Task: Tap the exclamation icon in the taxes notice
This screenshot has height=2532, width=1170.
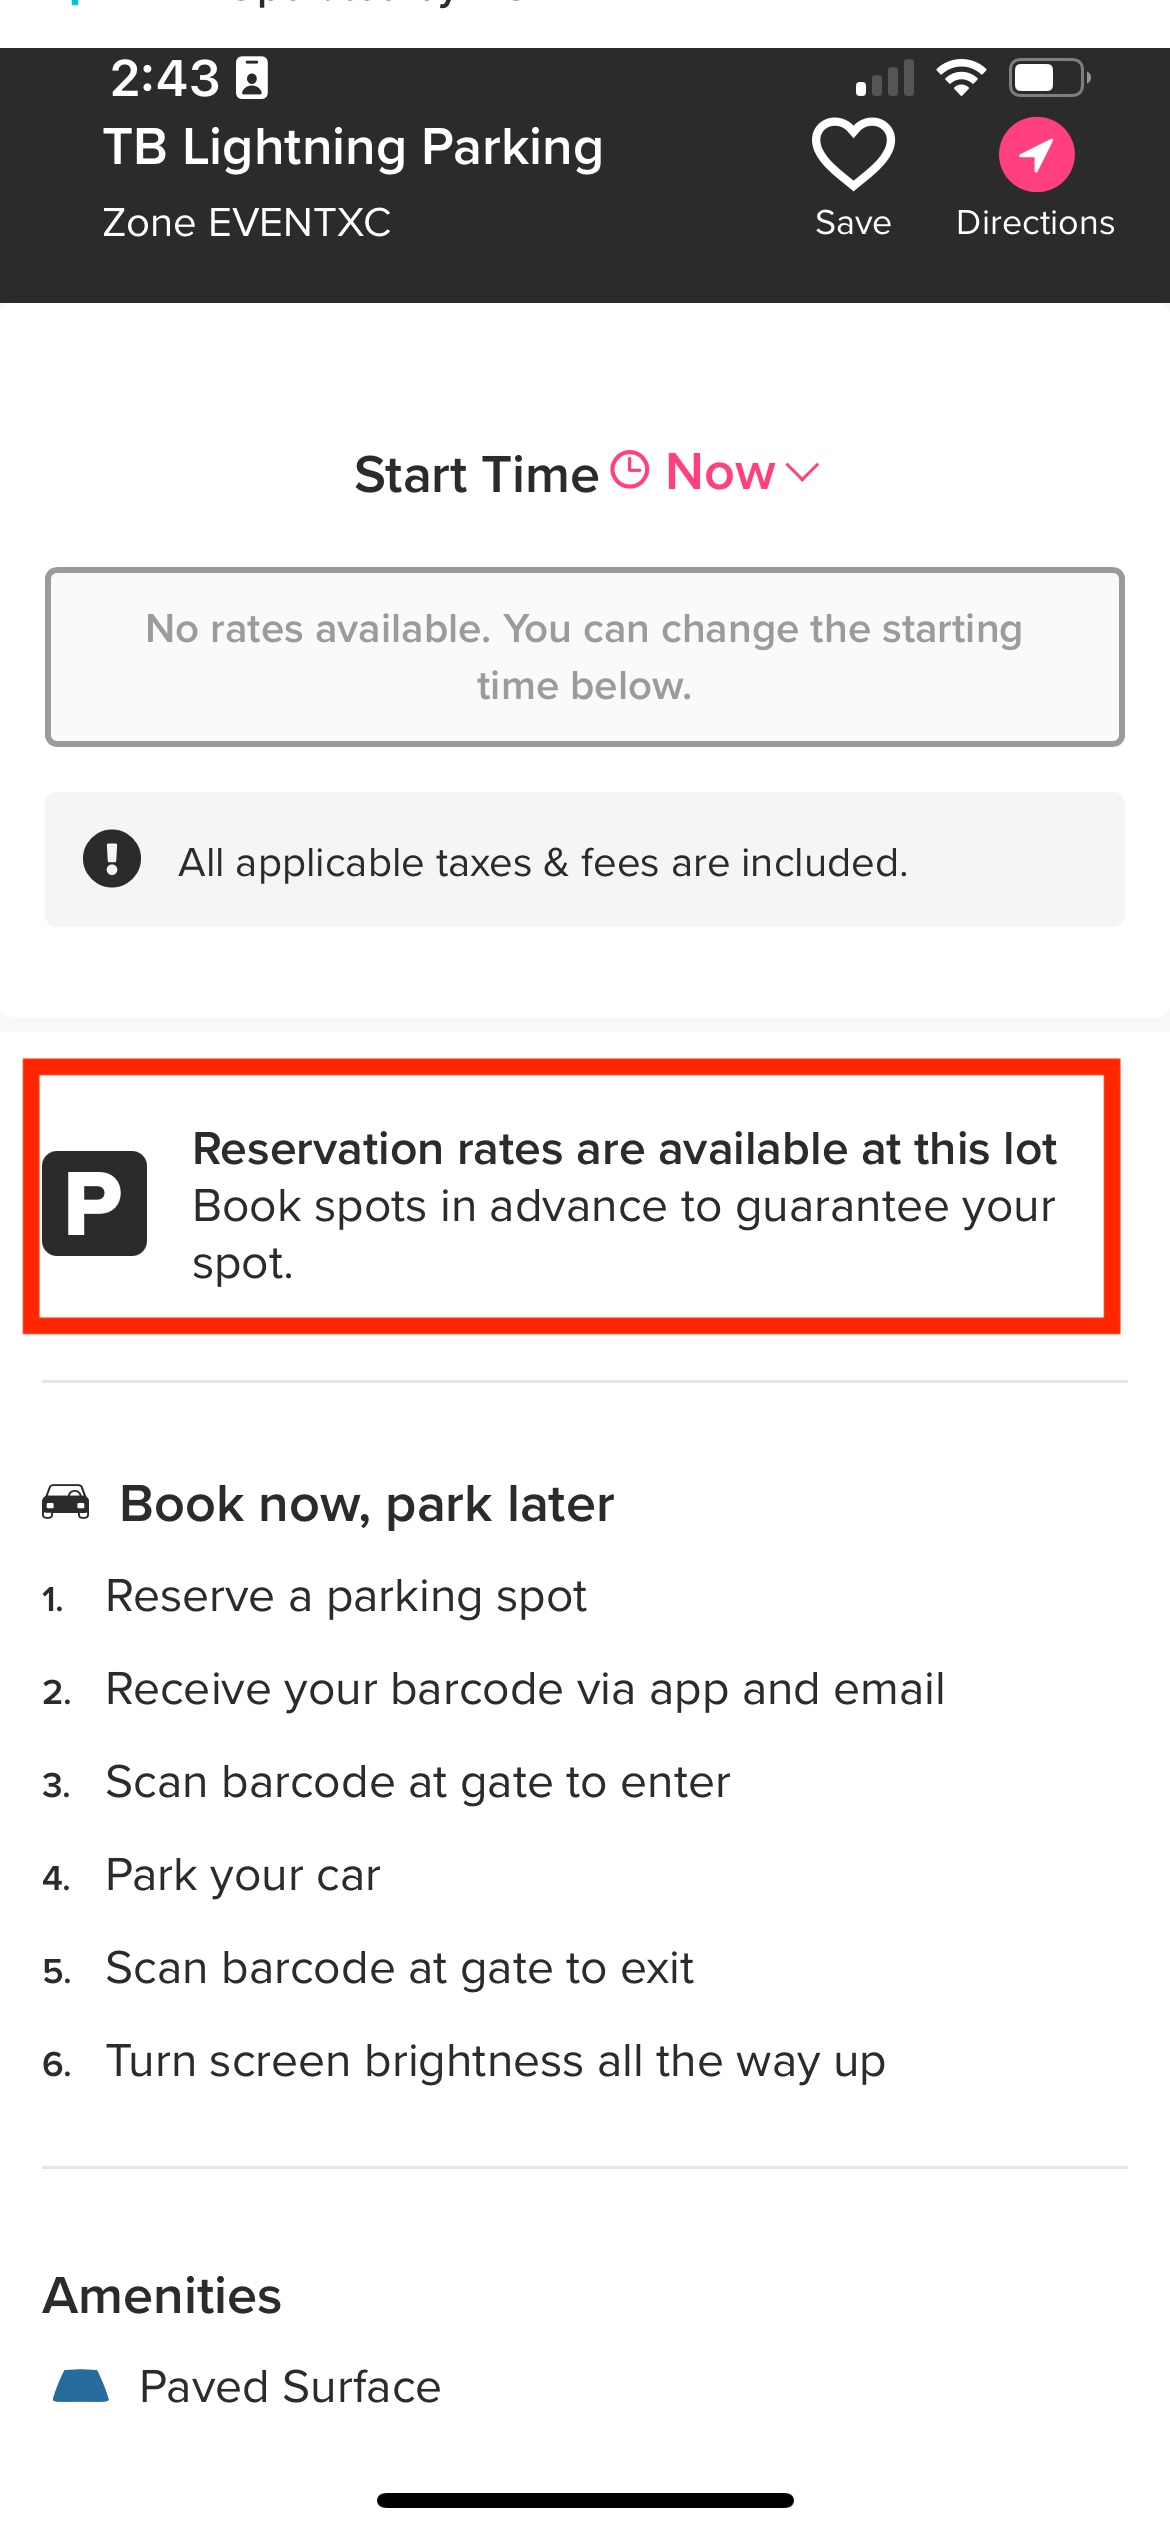Action: coord(112,859)
